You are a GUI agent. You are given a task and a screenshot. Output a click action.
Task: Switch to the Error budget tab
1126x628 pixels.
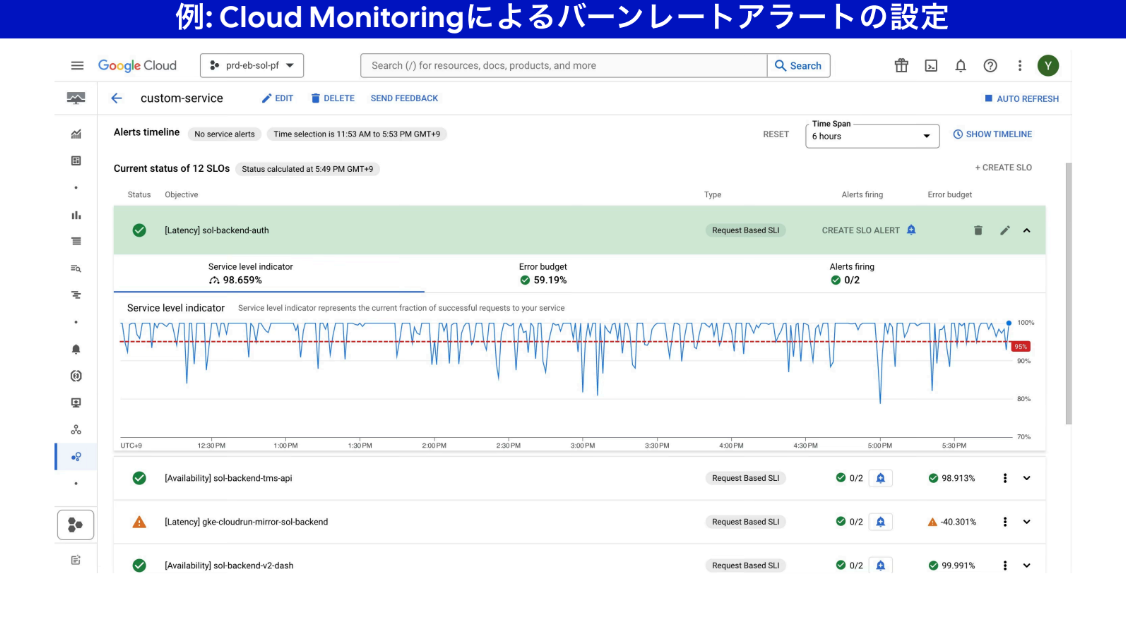[x=543, y=274]
